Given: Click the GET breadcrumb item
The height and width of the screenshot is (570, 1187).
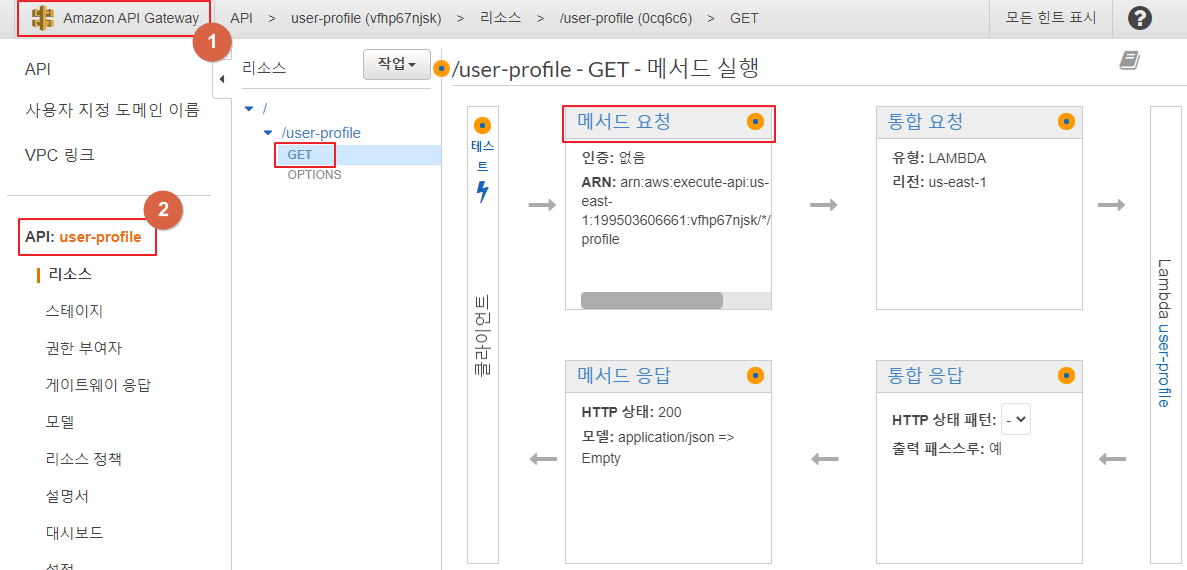Looking at the screenshot, I should point(744,18).
